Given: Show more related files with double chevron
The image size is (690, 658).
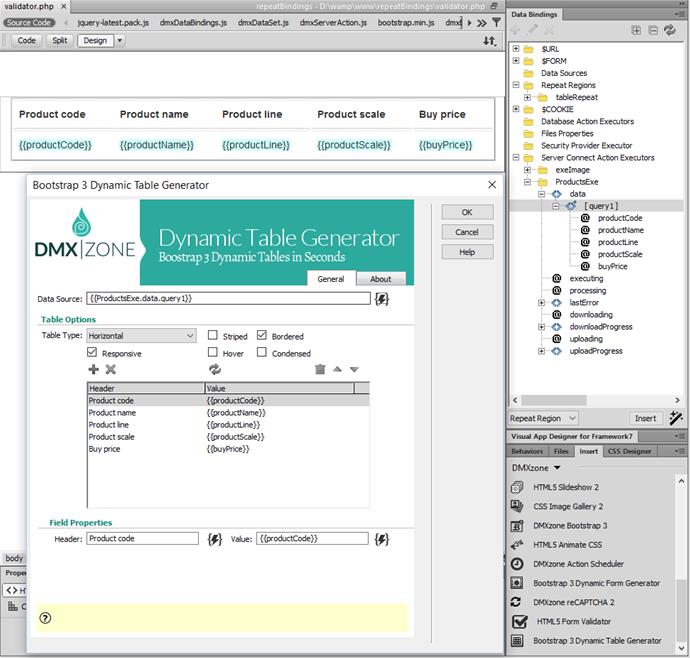Looking at the screenshot, I should [x=482, y=22].
